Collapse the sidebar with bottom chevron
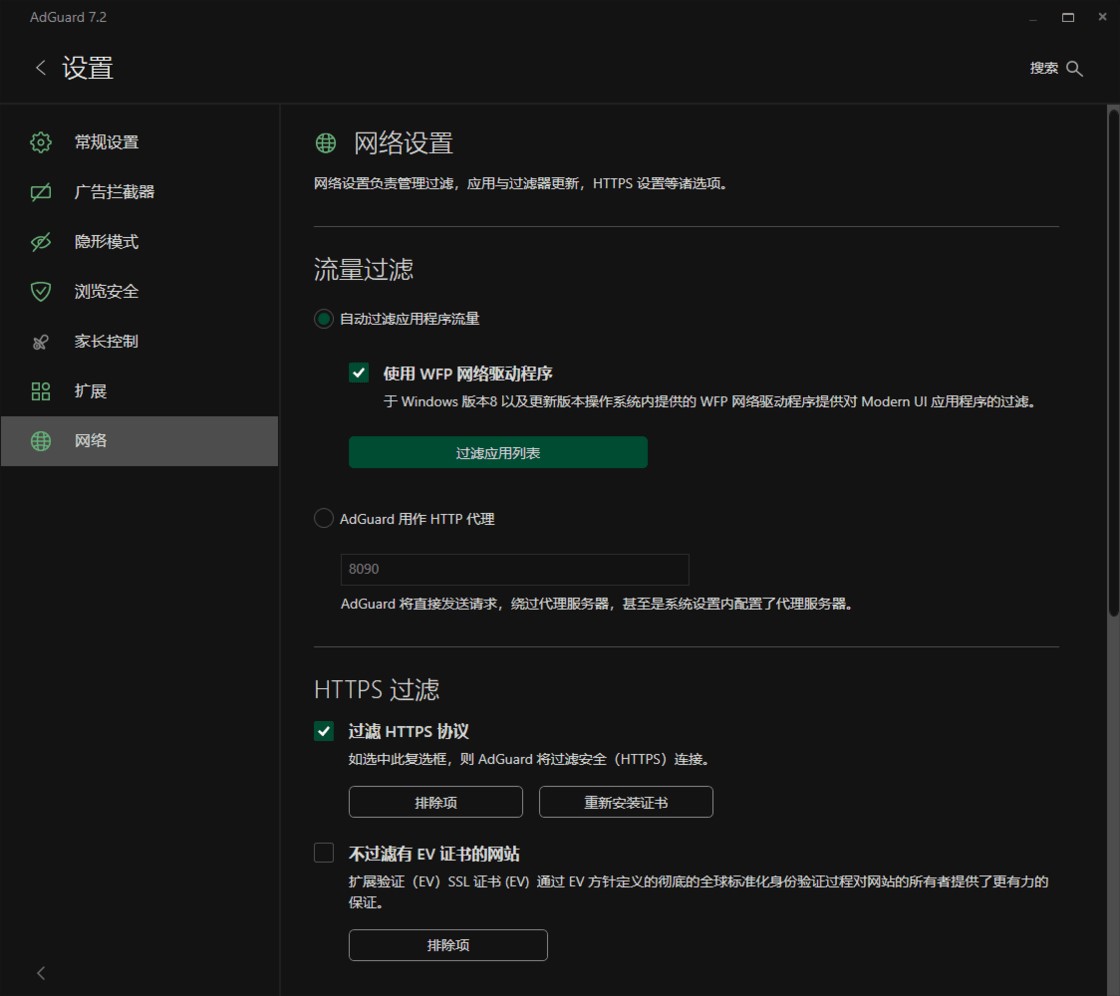Viewport: 1120px width, 996px height. (x=40, y=972)
